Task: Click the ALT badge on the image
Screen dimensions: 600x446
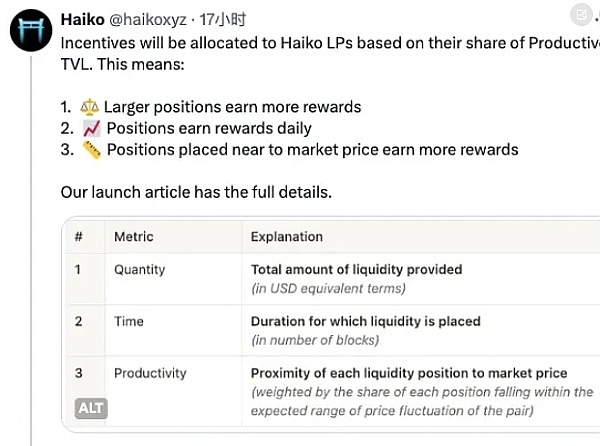Action: [x=90, y=408]
